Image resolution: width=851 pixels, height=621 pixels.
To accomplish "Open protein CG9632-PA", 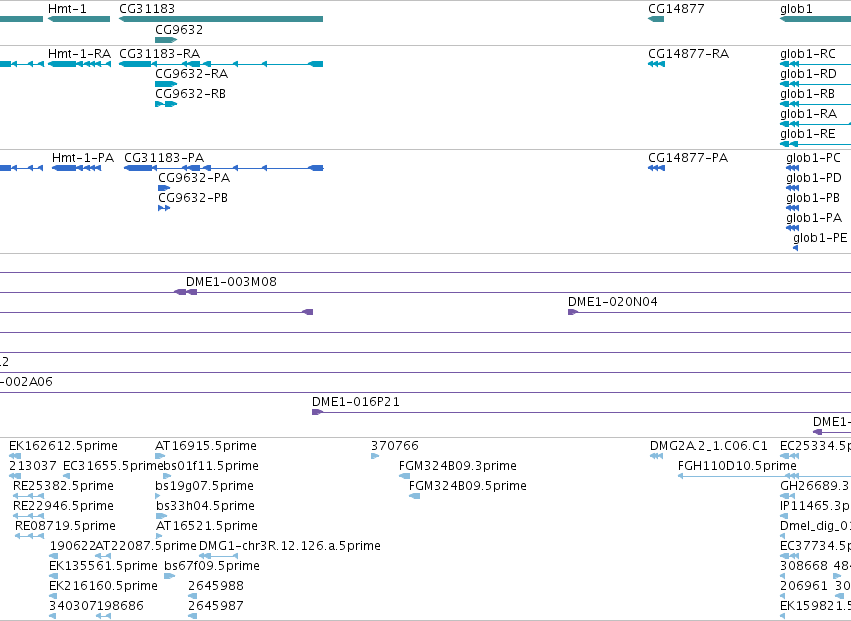I will point(194,178).
